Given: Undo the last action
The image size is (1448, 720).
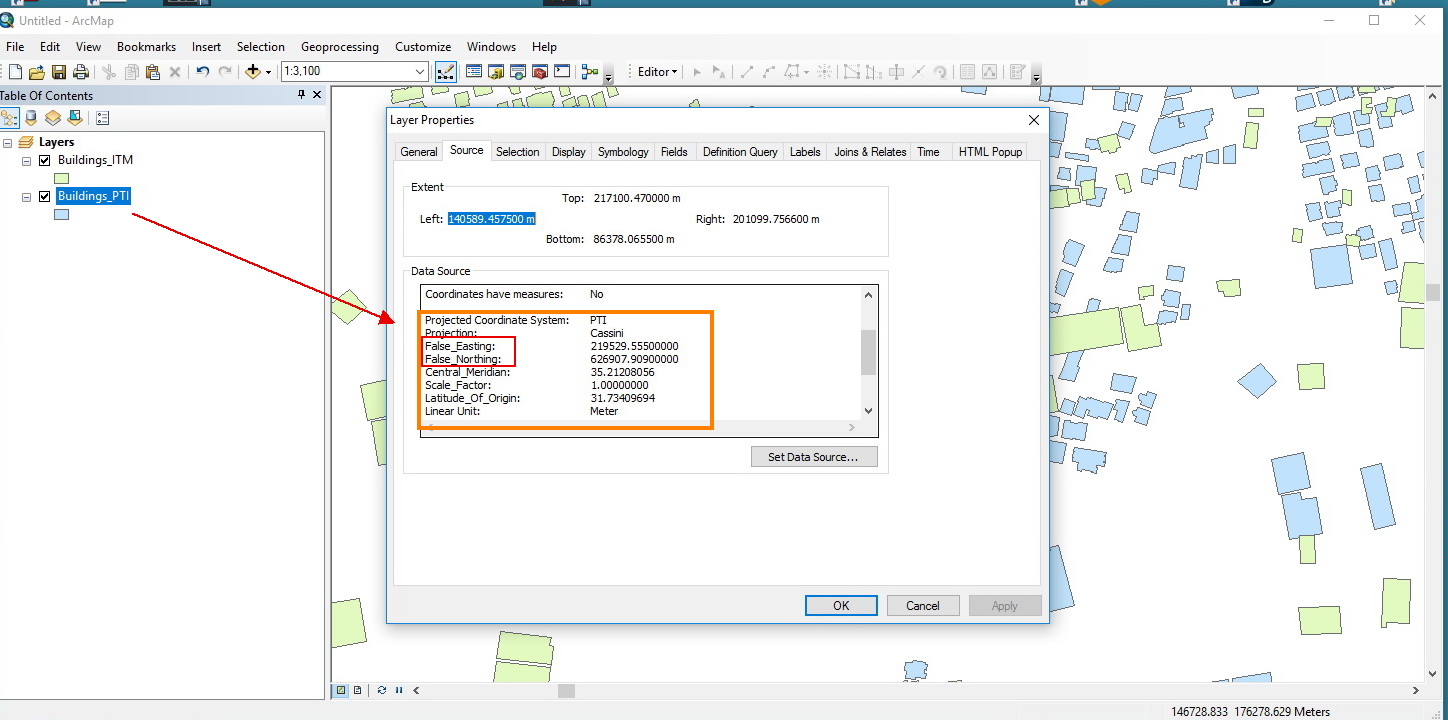Looking at the screenshot, I should pos(203,72).
